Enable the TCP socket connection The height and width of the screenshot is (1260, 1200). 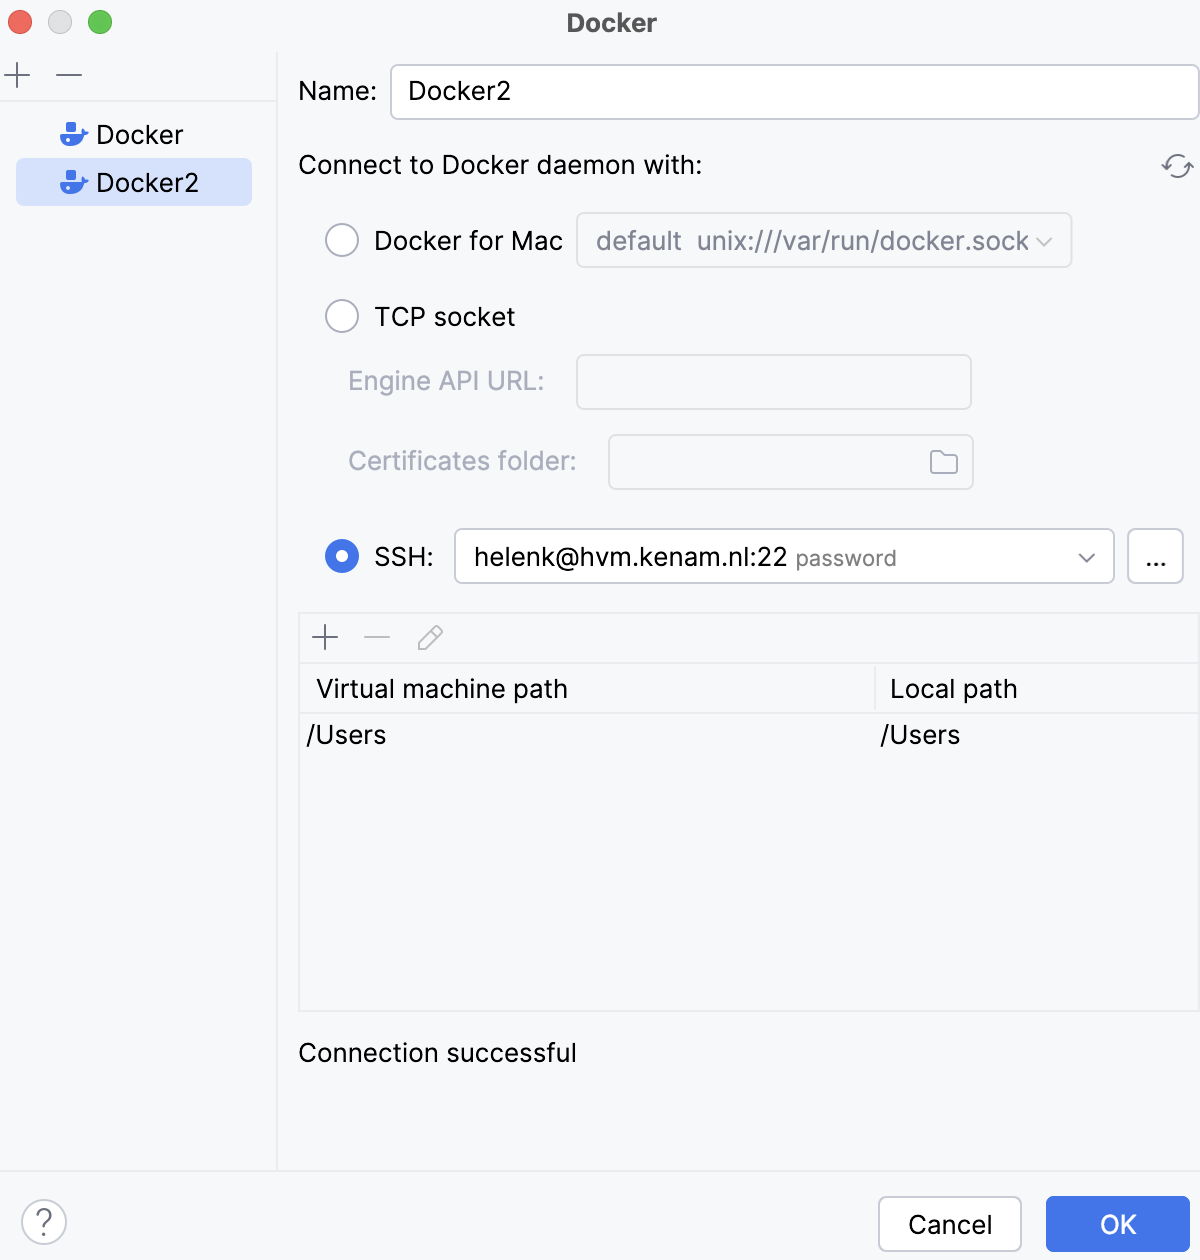[x=341, y=316]
